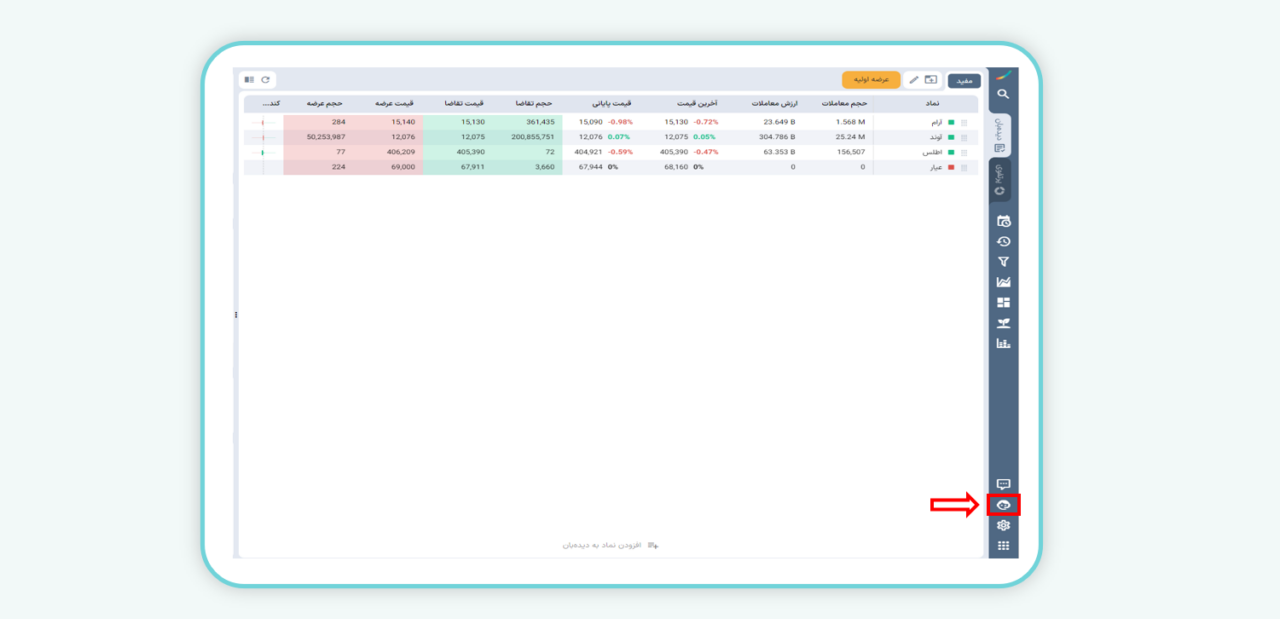Click افزودن نماد به دیده‌بان link
The height and width of the screenshot is (619, 1280).
point(610,545)
